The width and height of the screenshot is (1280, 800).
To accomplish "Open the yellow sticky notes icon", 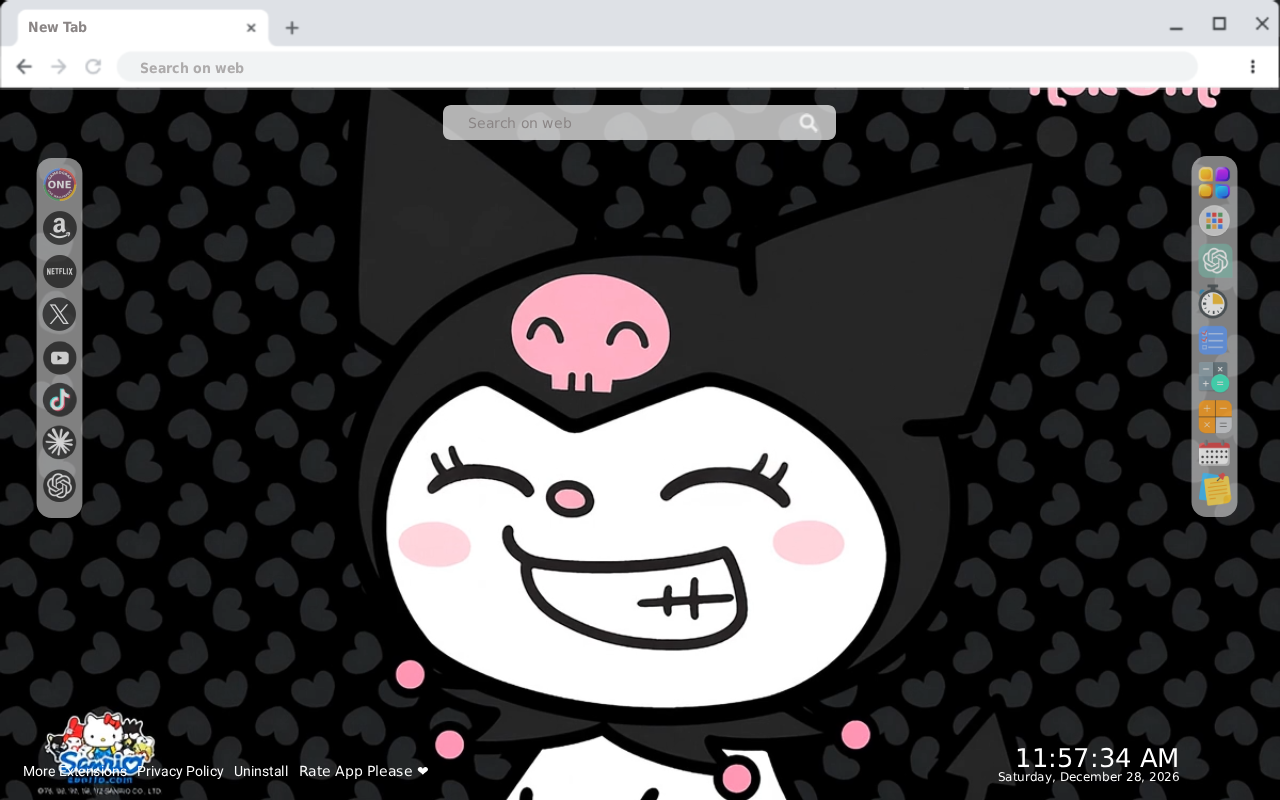I will tap(1215, 490).
